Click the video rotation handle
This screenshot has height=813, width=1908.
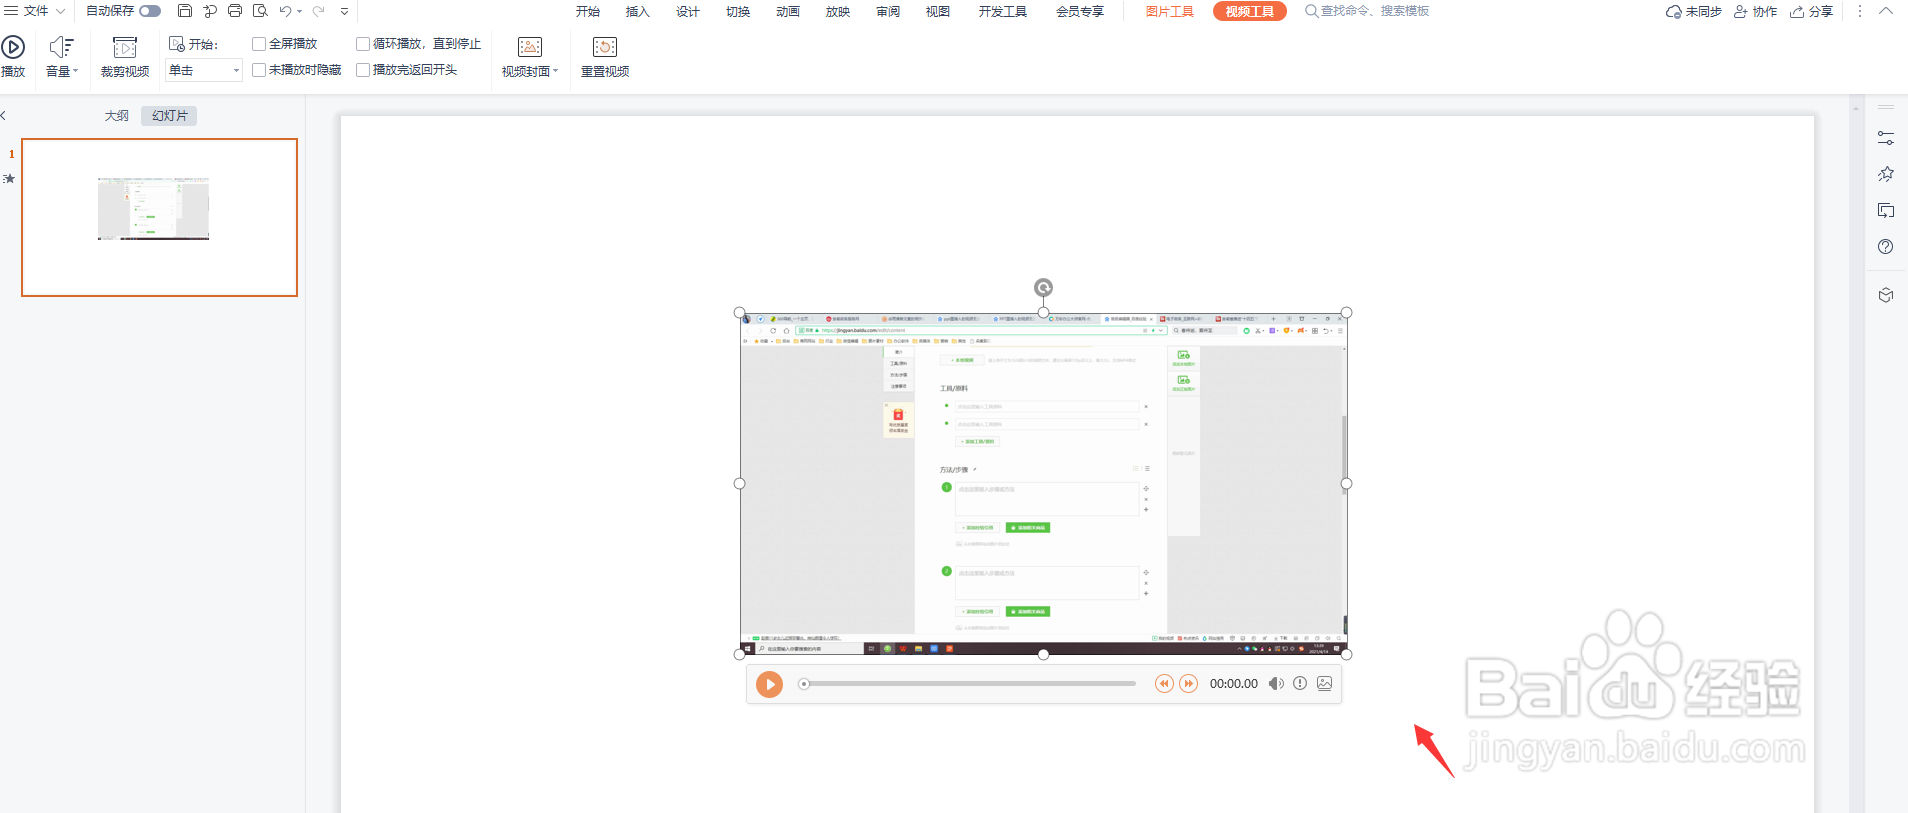coord(1043,288)
